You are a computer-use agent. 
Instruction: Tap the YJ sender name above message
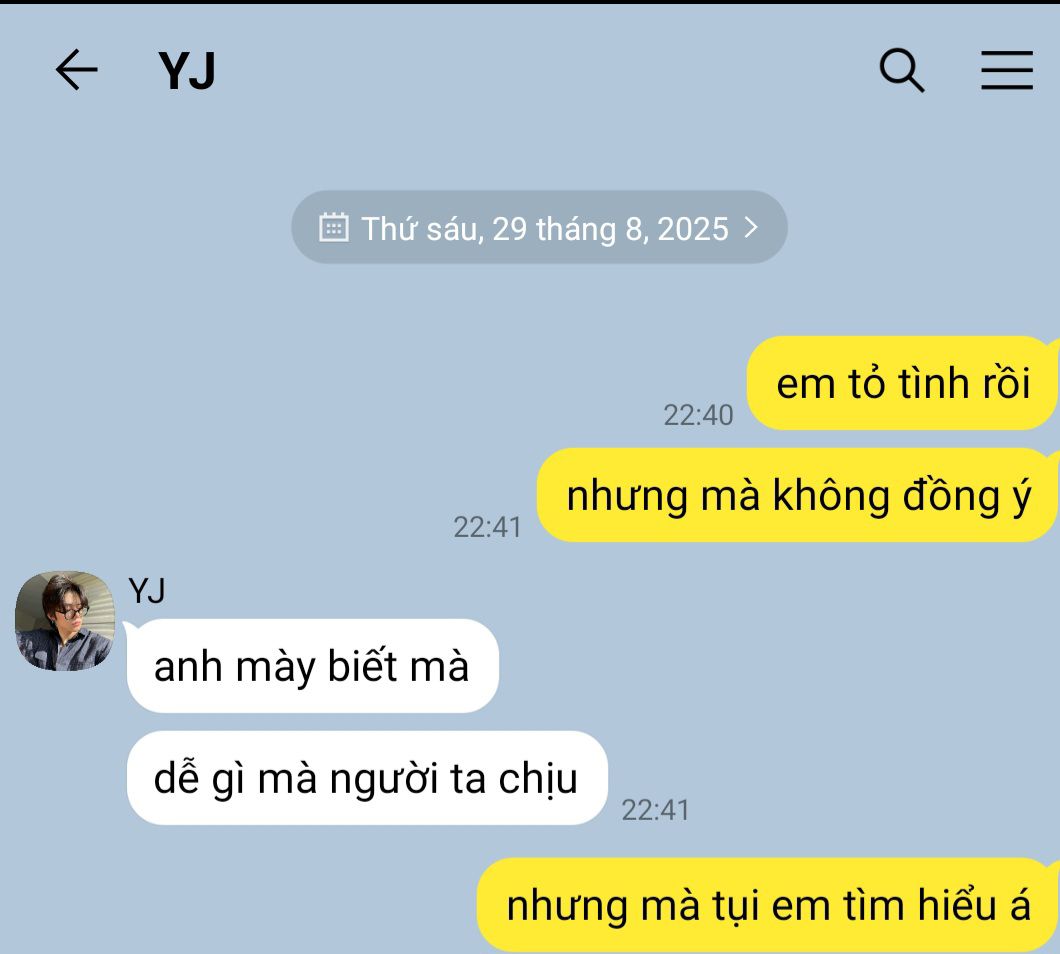[147, 591]
